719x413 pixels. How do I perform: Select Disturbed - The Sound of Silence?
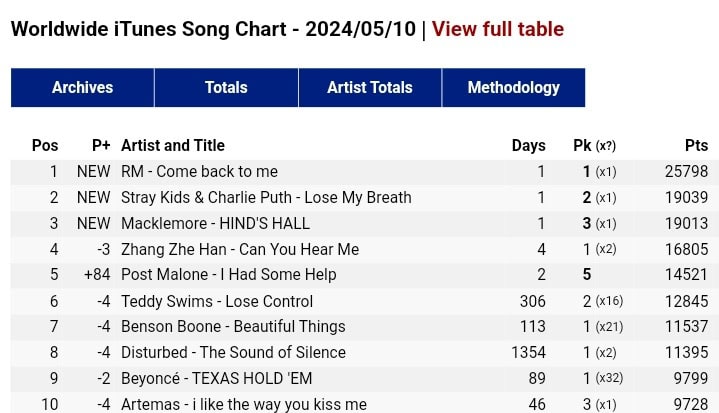point(233,353)
